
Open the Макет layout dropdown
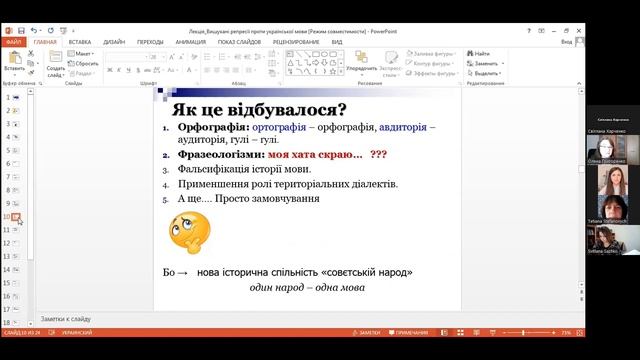point(81,53)
